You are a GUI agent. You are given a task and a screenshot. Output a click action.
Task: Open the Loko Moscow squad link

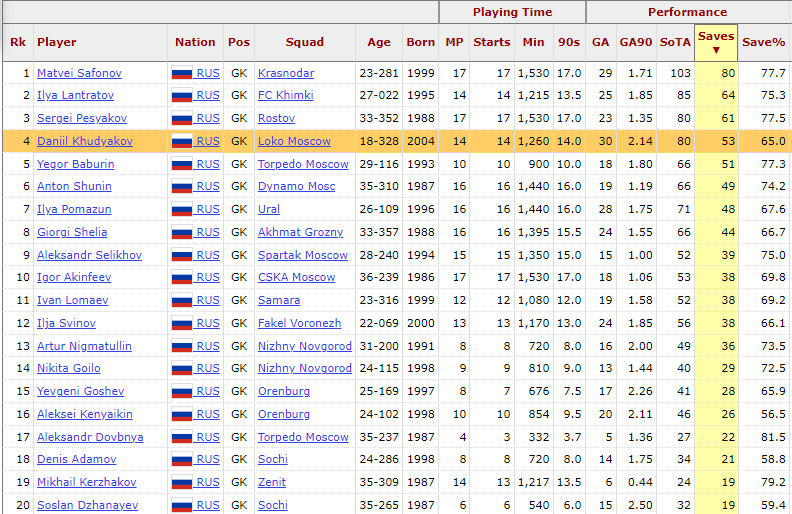[x=294, y=141]
